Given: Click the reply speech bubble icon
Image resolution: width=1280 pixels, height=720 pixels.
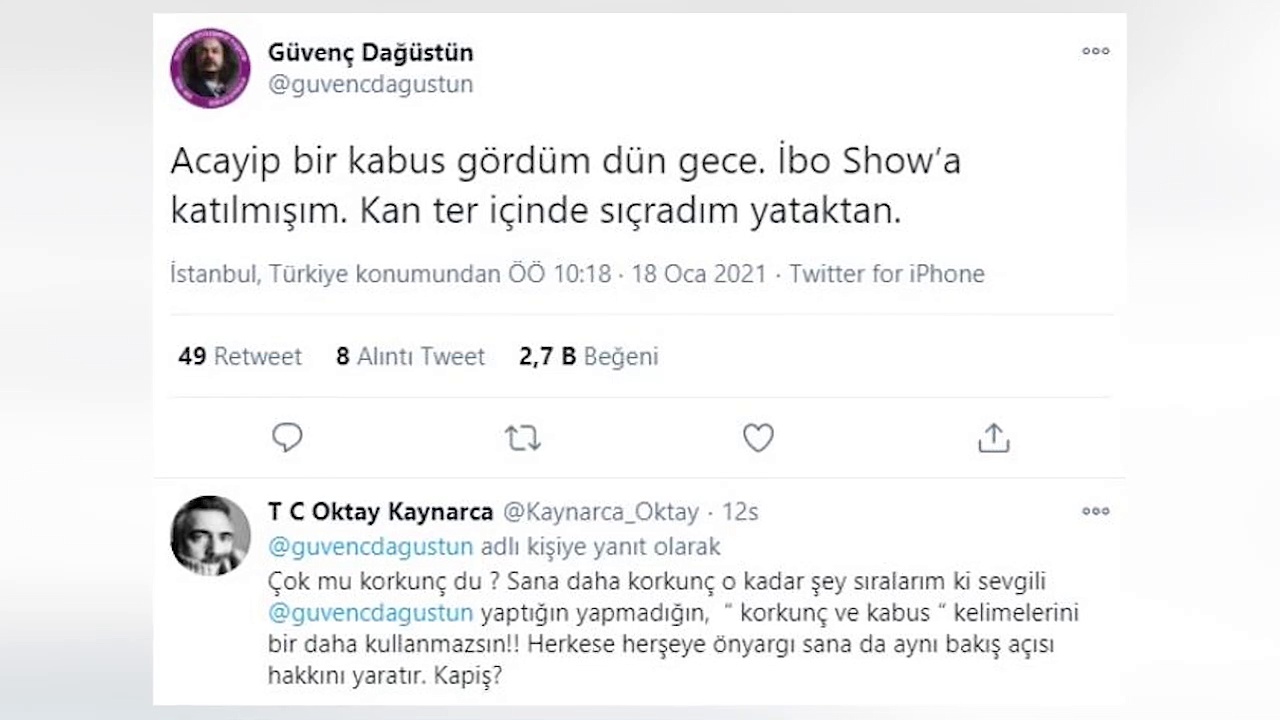Looking at the screenshot, I should [287, 438].
